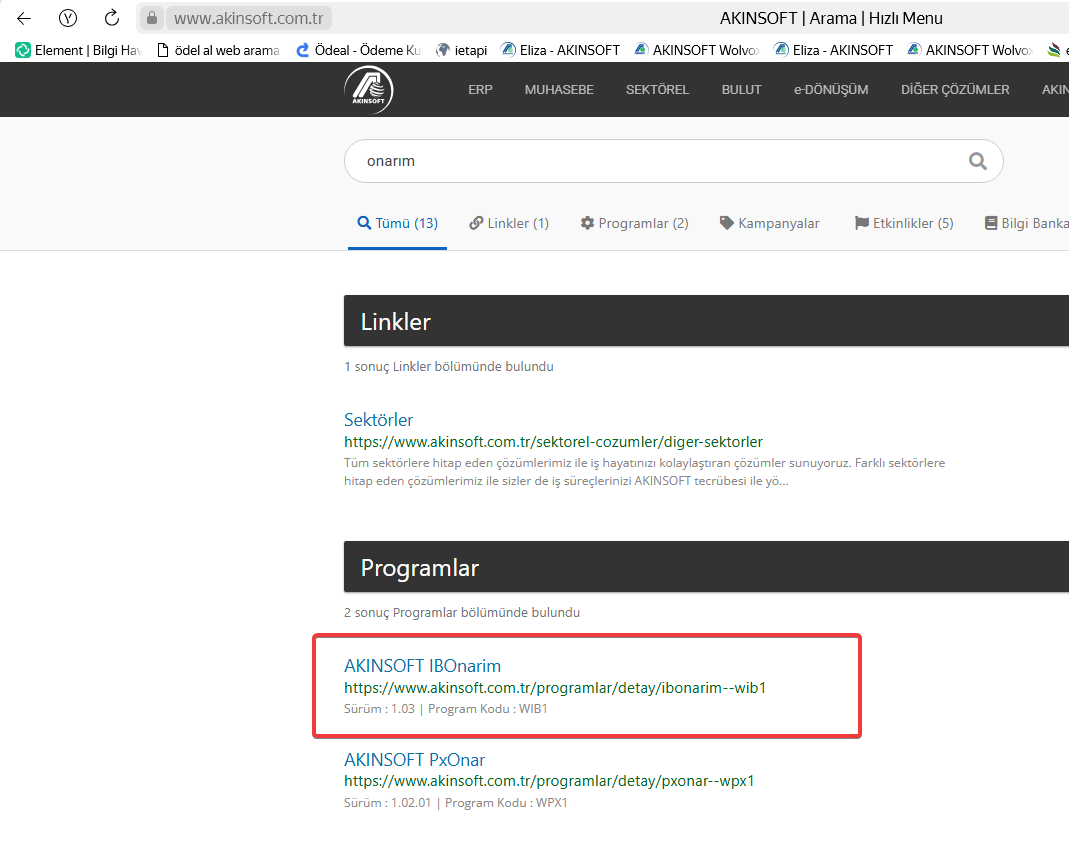Open the Yandex browser Y button

pyautogui.click(x=67, y=18)
